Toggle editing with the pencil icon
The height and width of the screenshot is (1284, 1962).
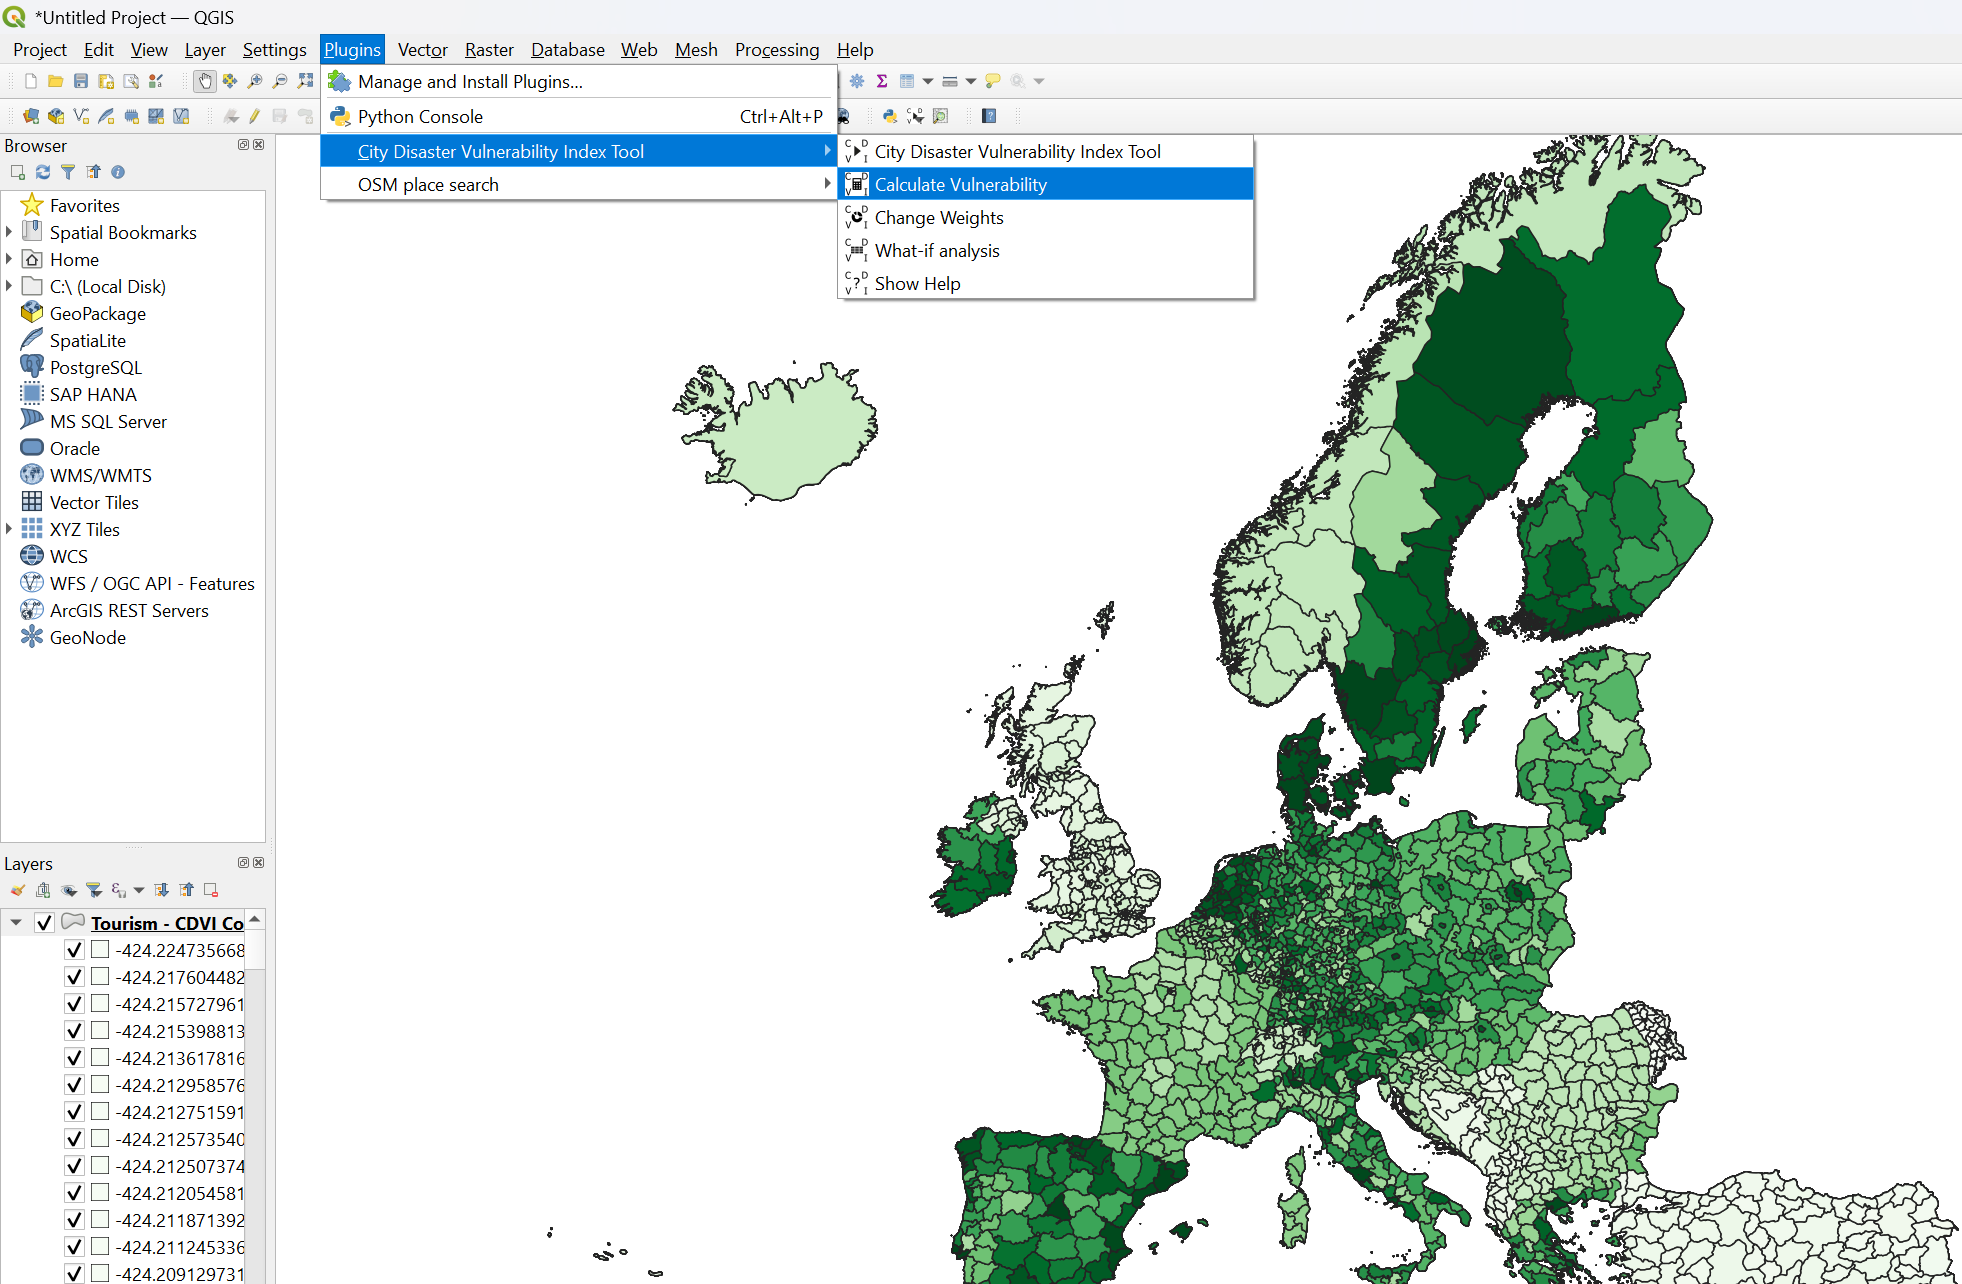tap(255, 116)
